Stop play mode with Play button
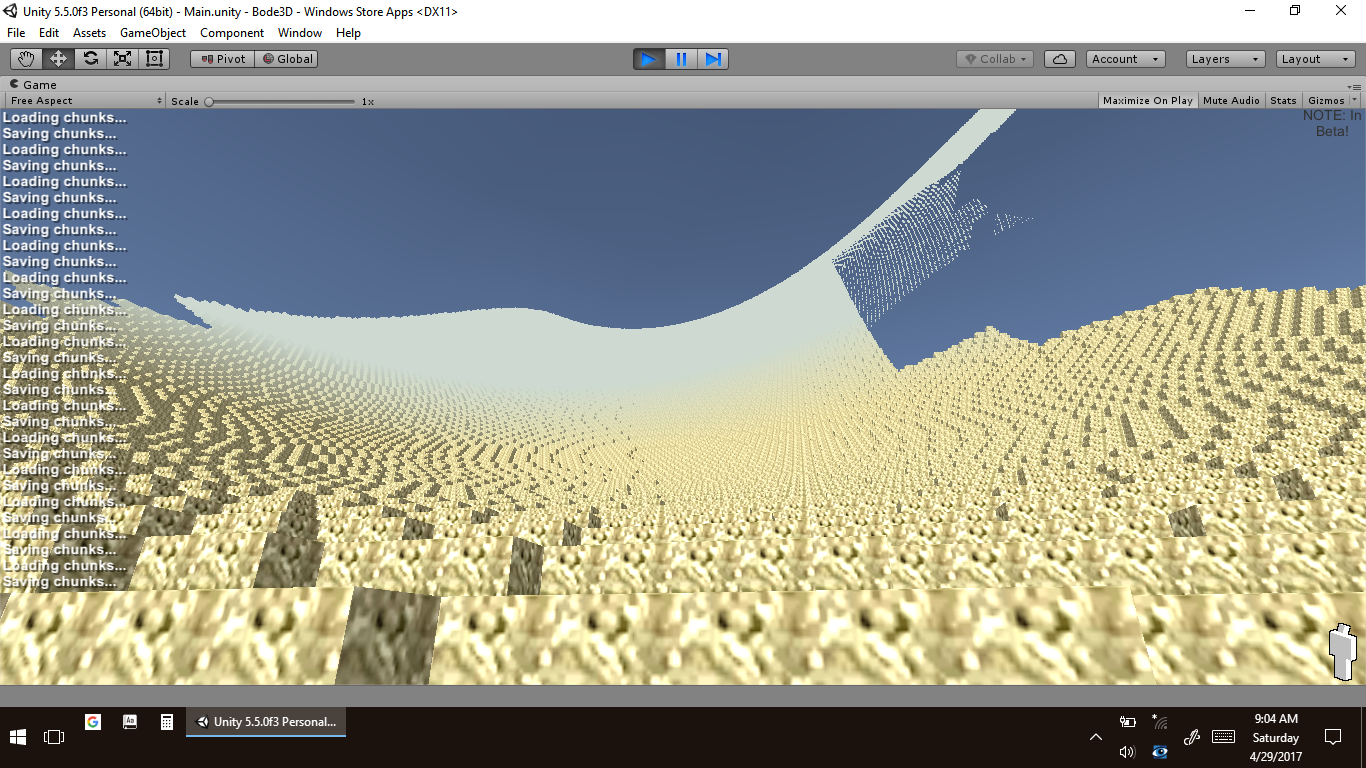 pos(649,59)
